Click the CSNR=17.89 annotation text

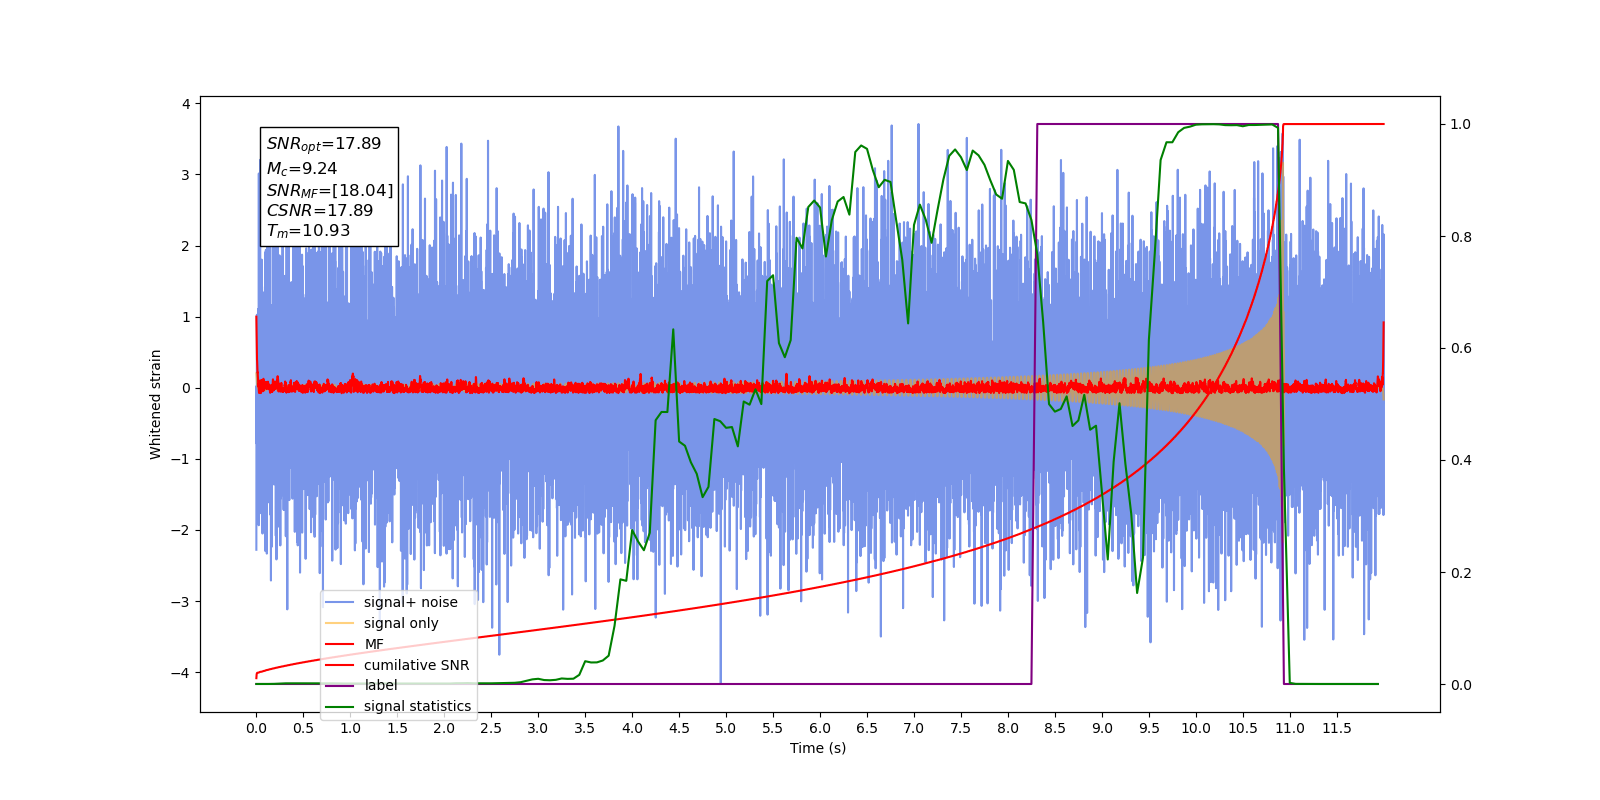pos(319,210)
